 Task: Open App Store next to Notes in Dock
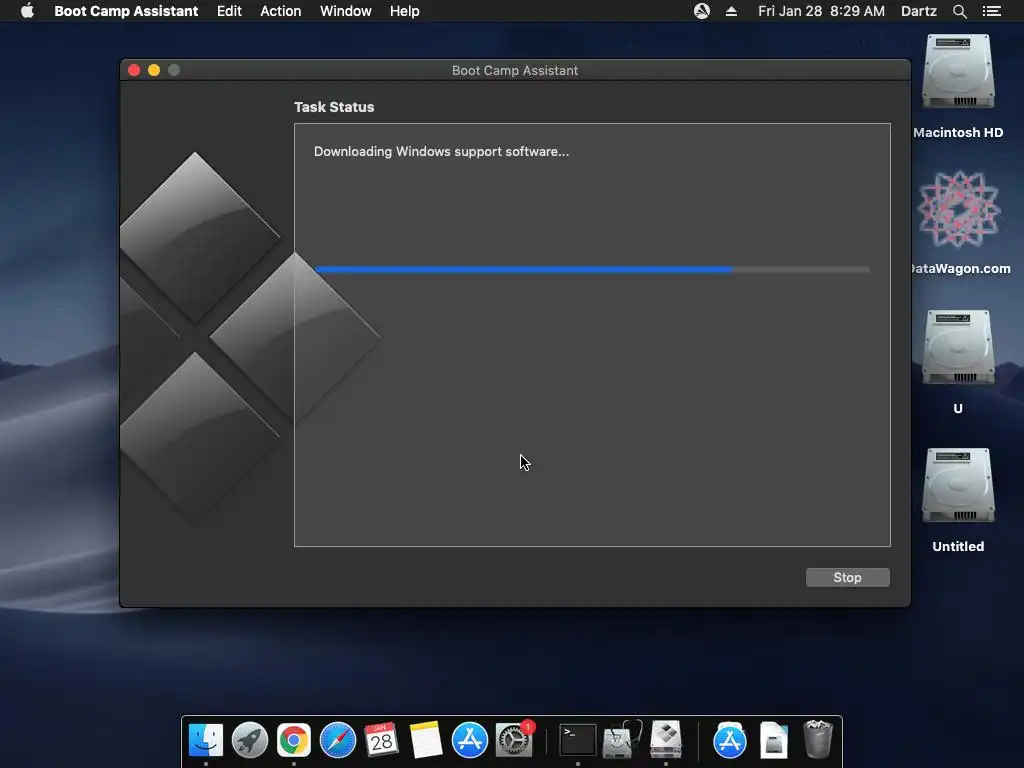[470, 741]
